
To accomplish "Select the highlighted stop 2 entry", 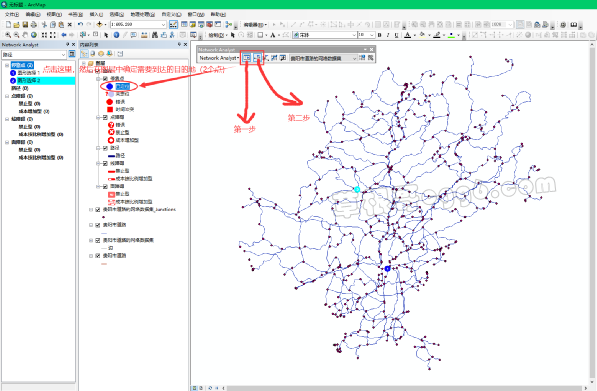I will (x=42, y=81).
